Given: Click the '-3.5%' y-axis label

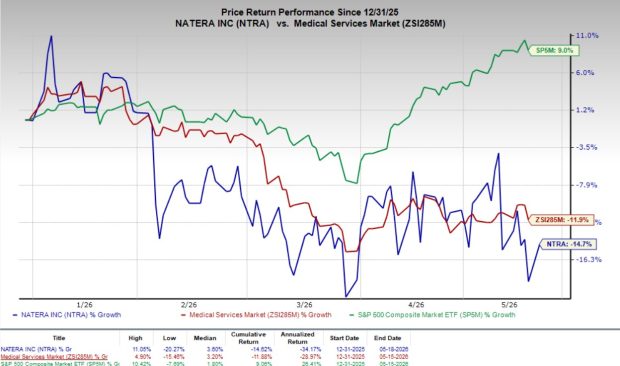Looking at the screenshot, I should [x=587, y=147].
